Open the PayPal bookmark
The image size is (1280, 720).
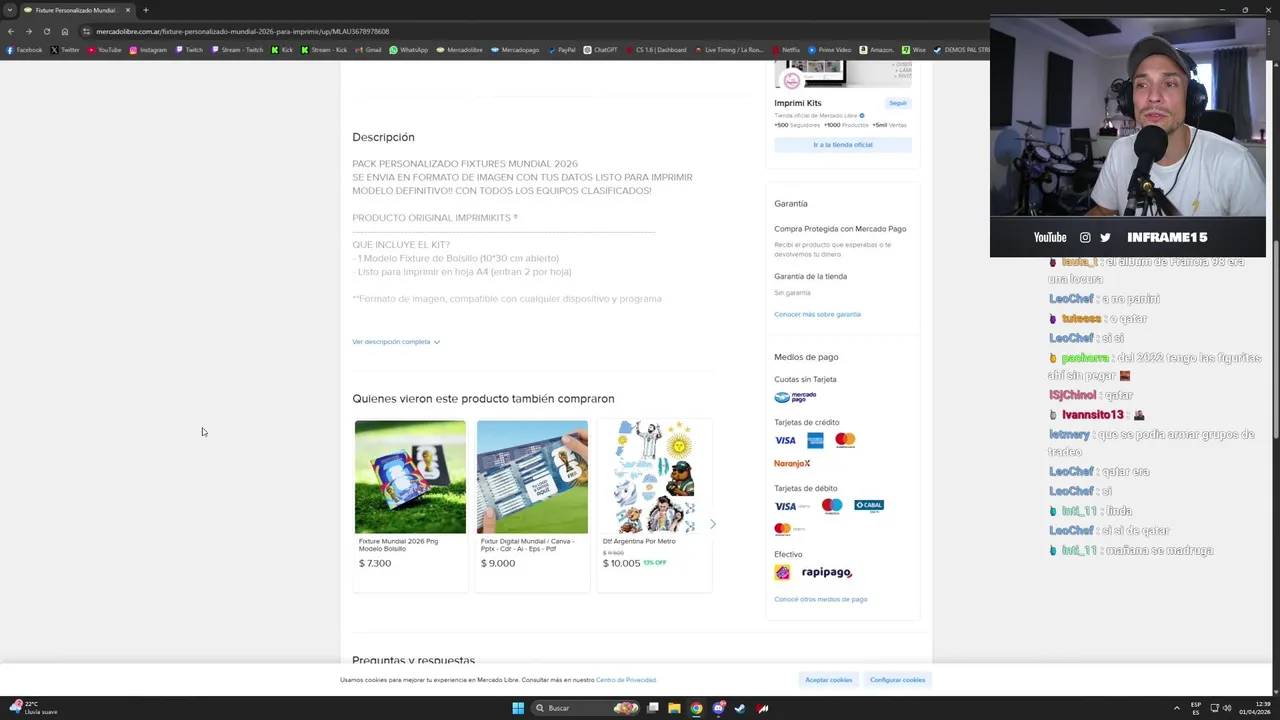coord(561,50)
